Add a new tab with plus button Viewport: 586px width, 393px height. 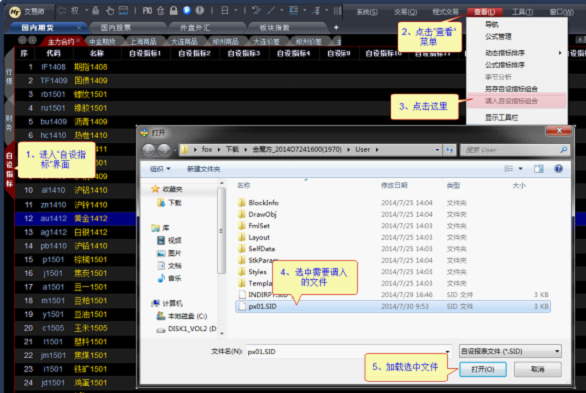tap(336, 27)
